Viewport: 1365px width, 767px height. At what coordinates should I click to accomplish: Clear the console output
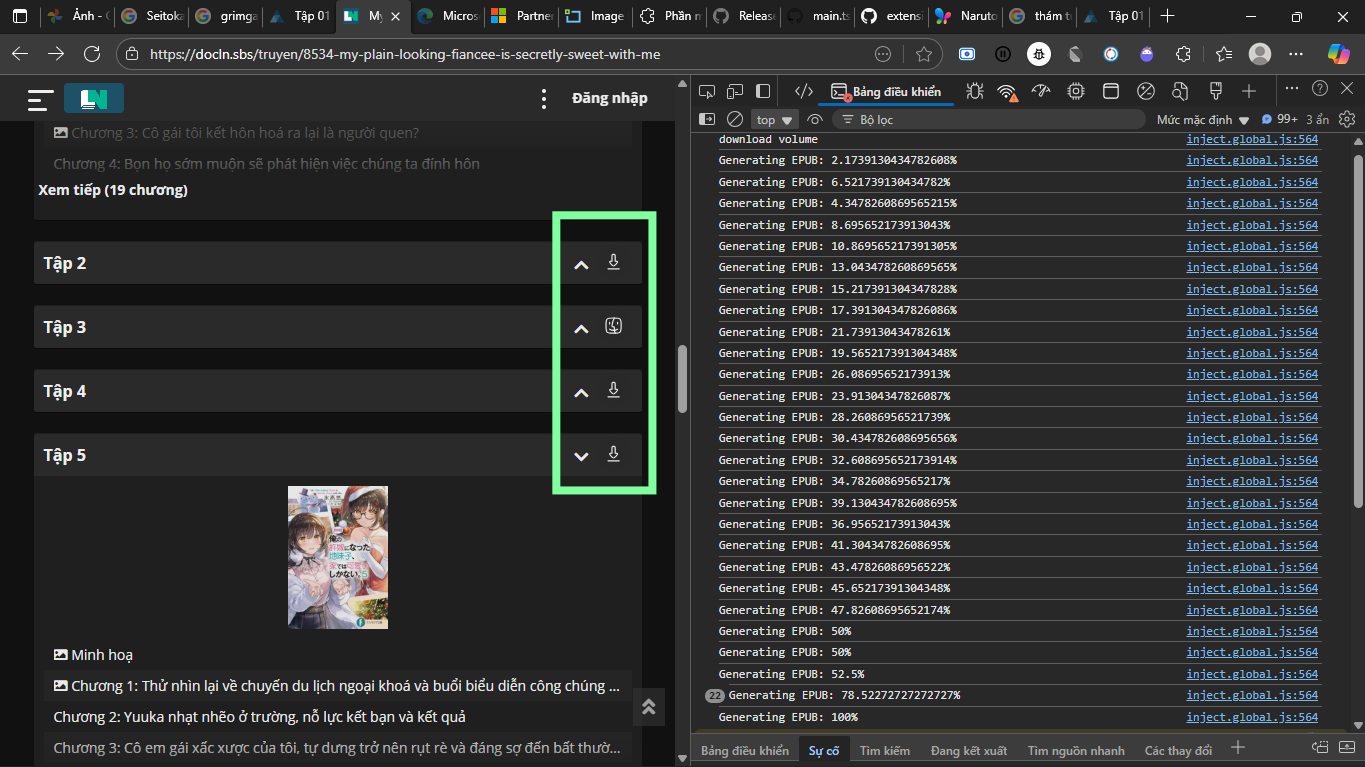[x=735, y=119]
